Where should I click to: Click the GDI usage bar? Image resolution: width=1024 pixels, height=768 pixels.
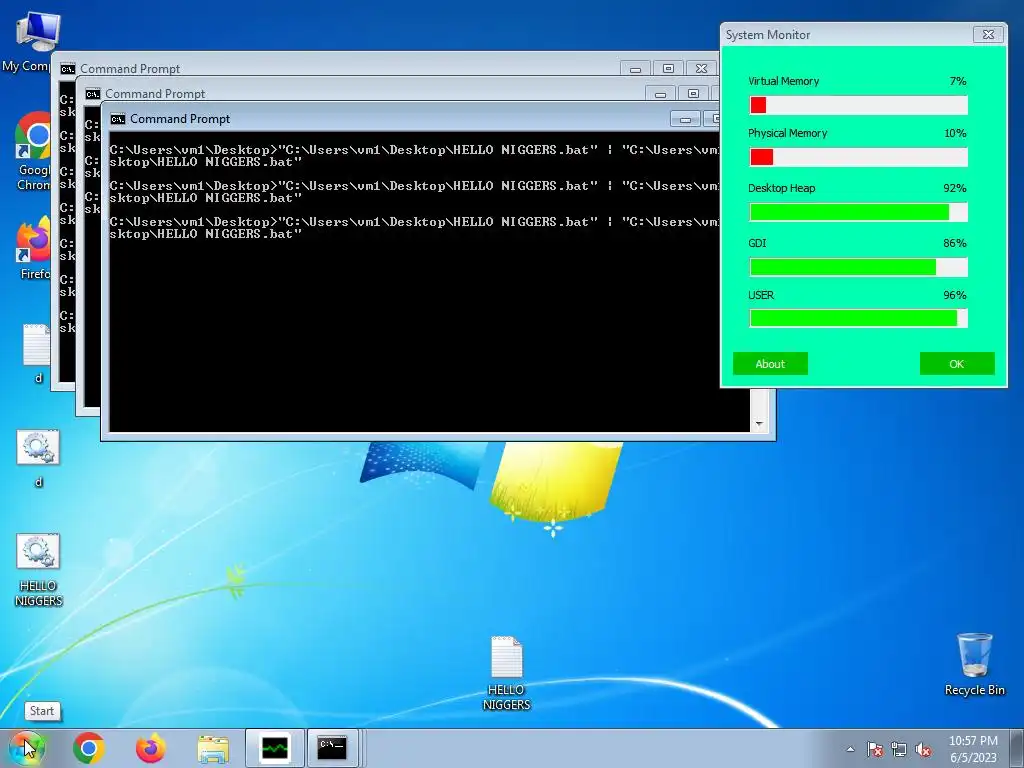pyautogui.click(x=858, y=266)
